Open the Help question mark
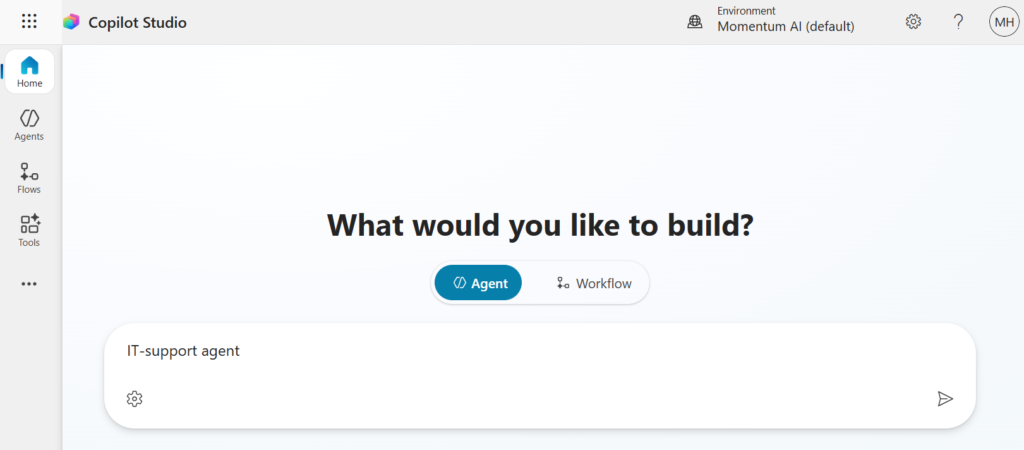Viewport: 1024px width, 450px height. coord(958,21)
